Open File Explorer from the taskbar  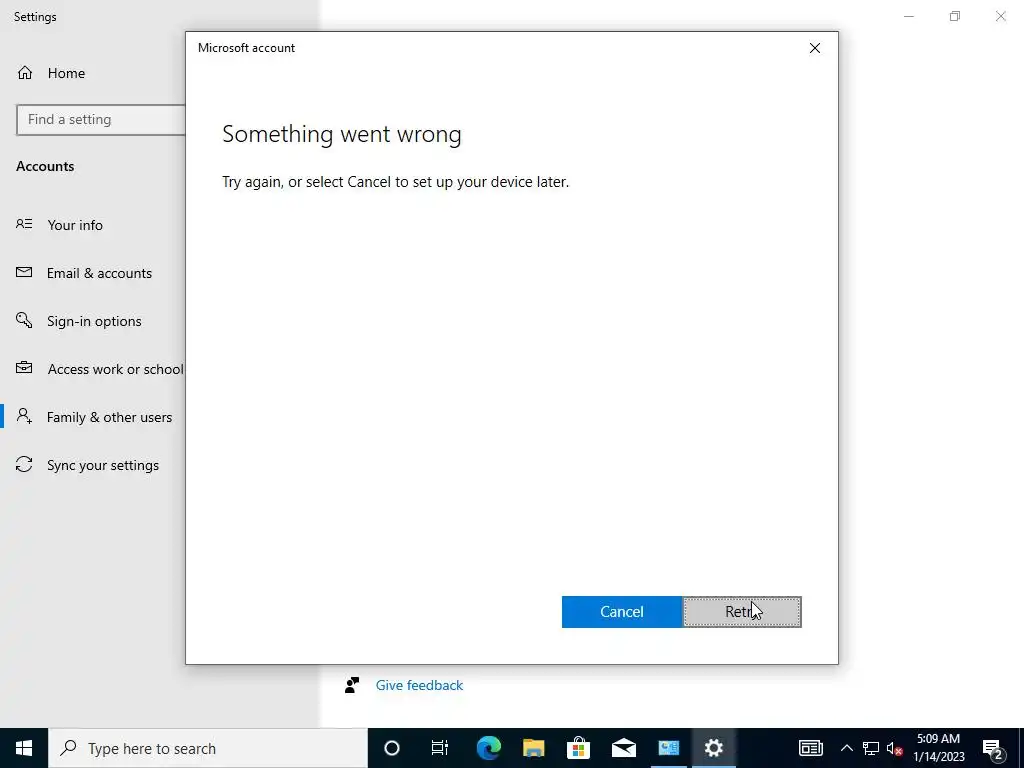(534, 748)
